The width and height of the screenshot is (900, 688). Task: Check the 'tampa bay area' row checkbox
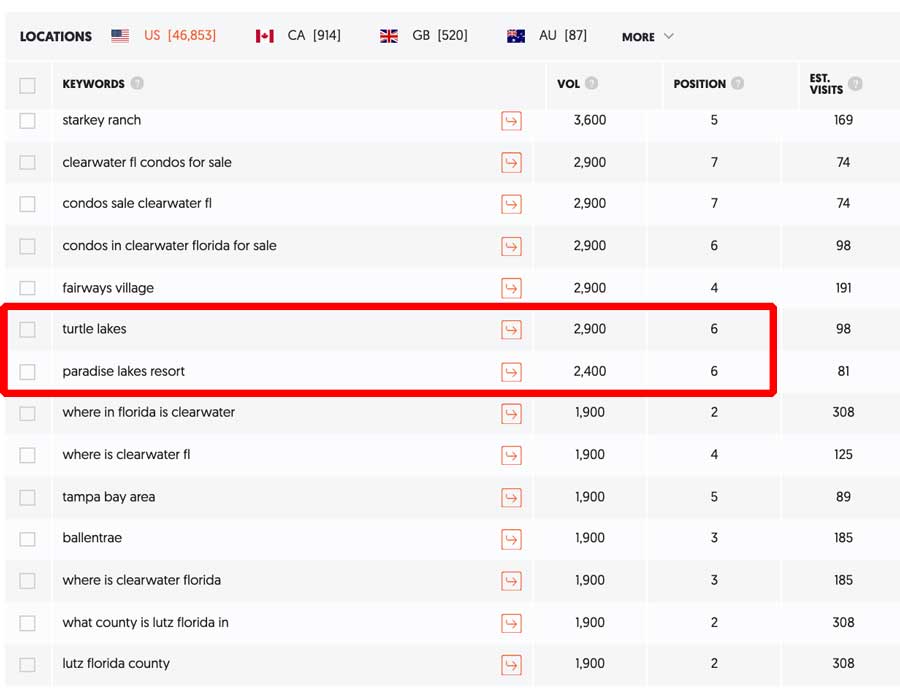28,497
